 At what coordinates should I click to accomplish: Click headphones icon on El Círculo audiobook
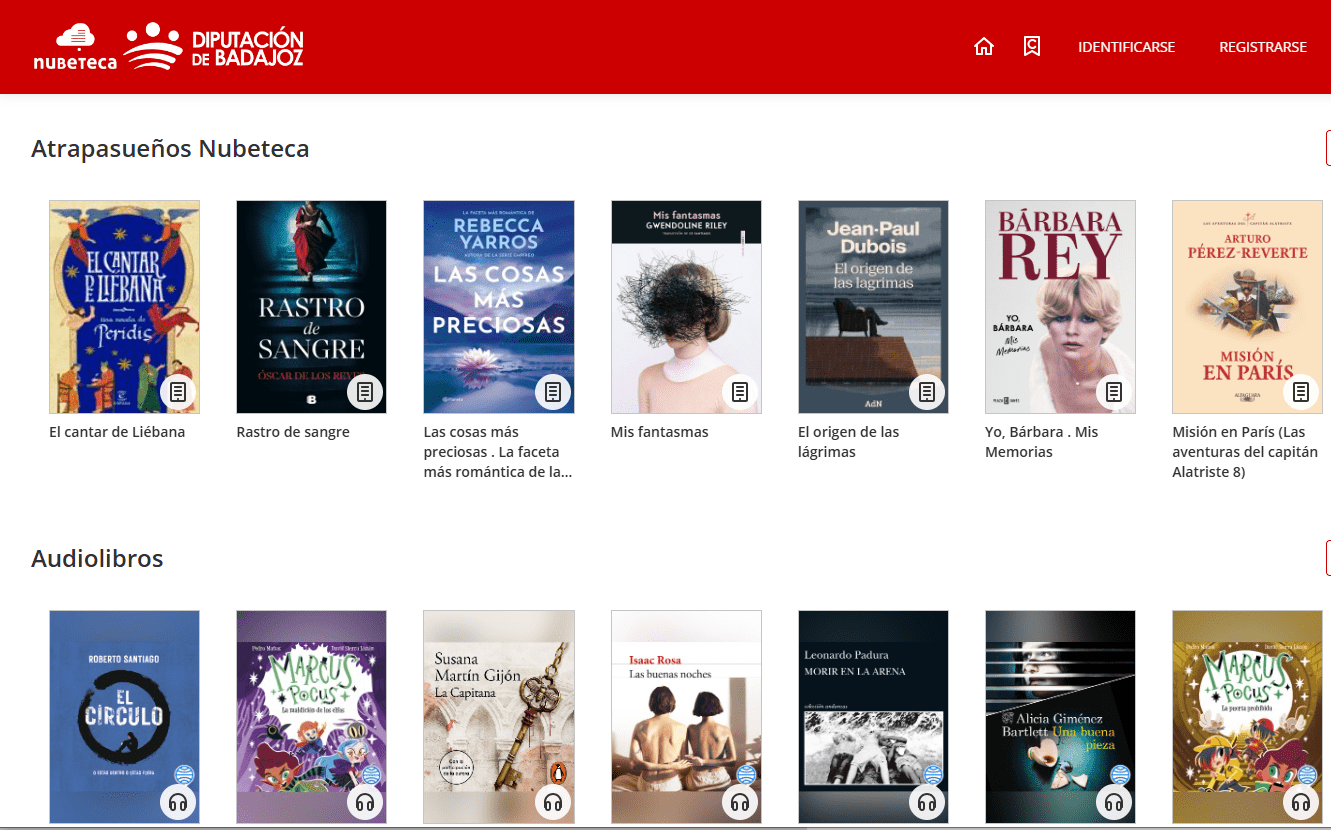pyautogui.click(x=178, y=802)
